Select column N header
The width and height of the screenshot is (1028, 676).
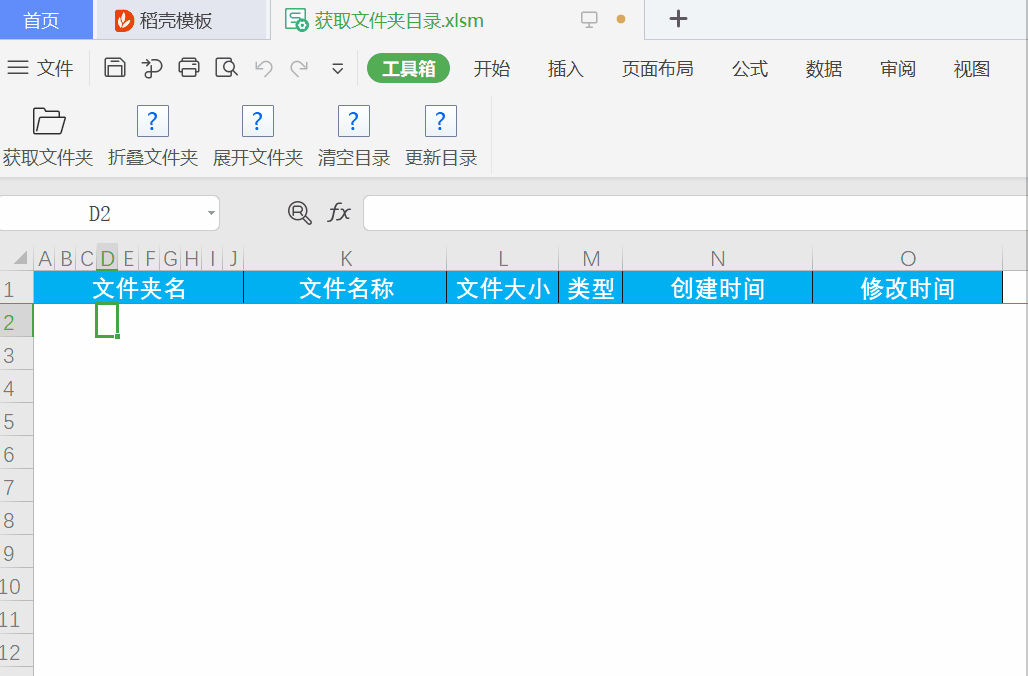[x=717, y=258]
